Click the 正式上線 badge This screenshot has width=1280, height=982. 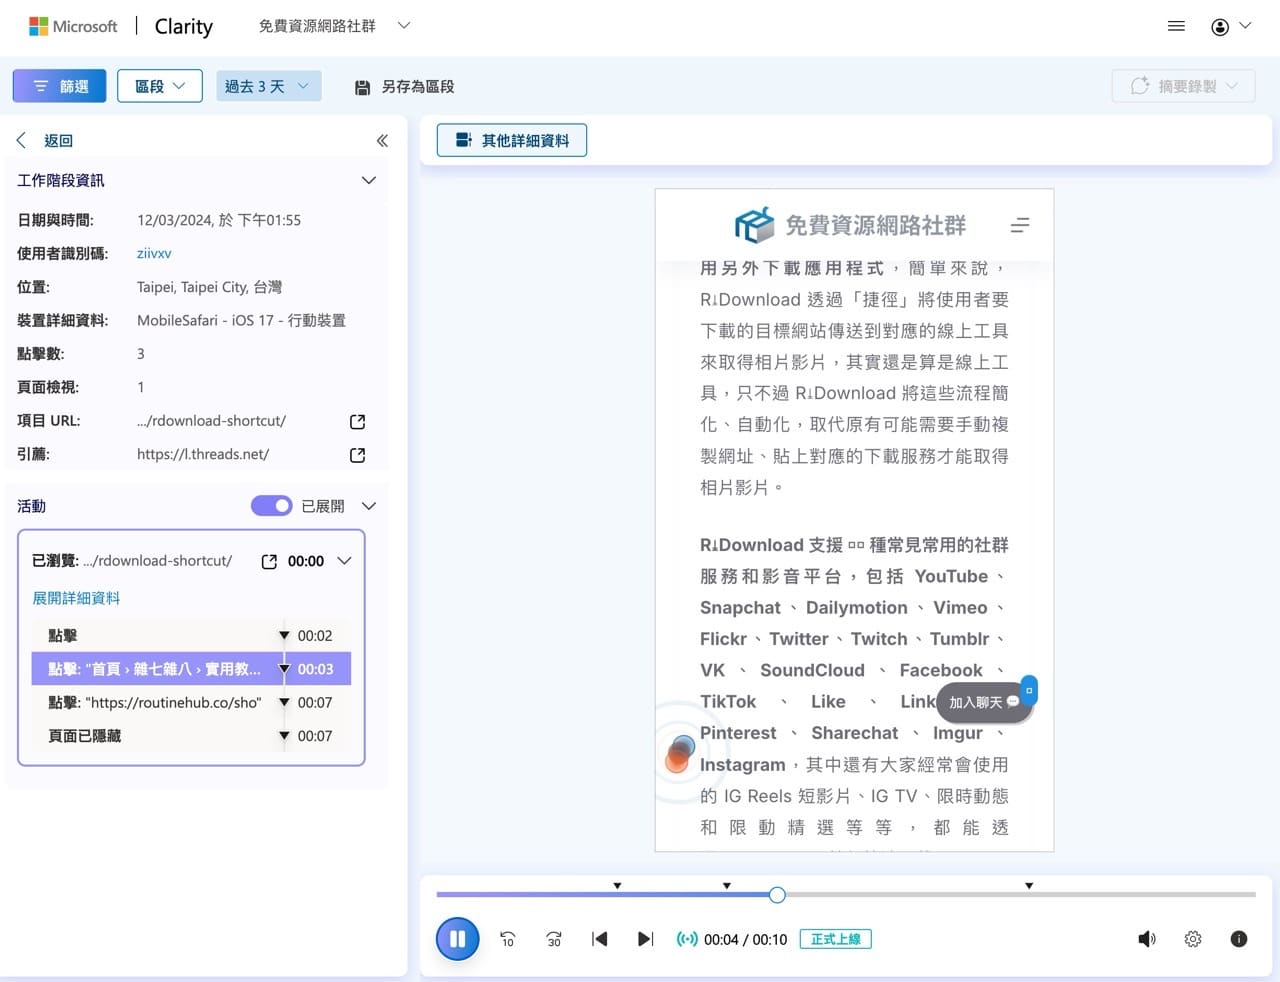(835, 939)
